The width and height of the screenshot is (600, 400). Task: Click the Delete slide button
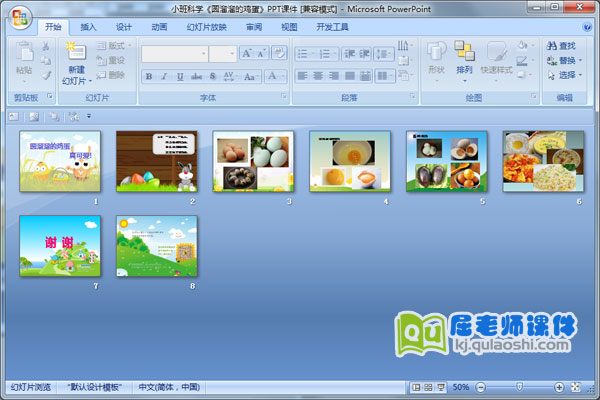click(111, 75)
